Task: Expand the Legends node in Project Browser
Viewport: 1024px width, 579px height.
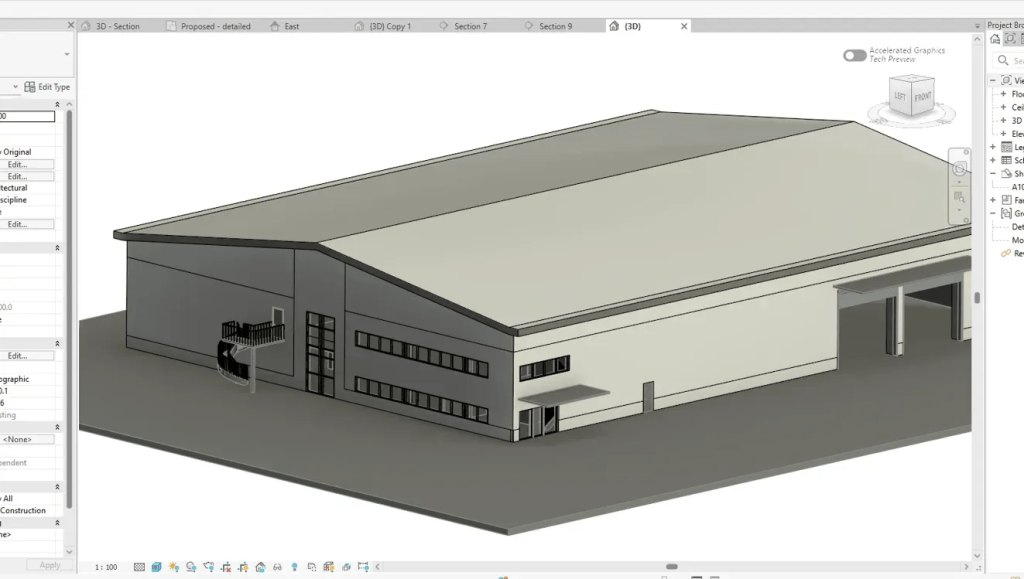Action: (x=993, y=147)
